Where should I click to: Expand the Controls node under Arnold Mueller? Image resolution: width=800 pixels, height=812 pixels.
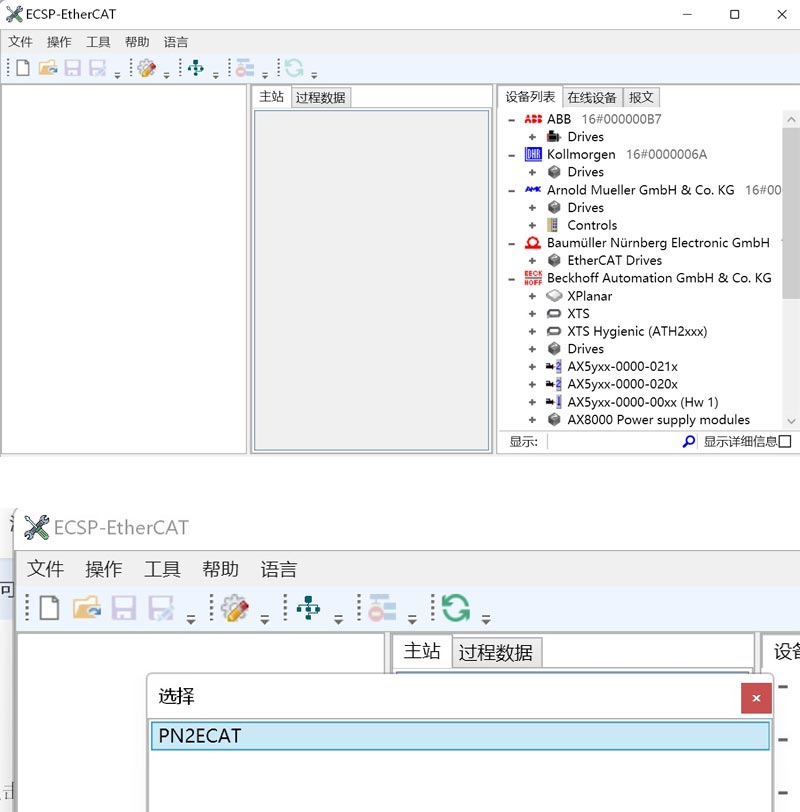pos(532,225)
